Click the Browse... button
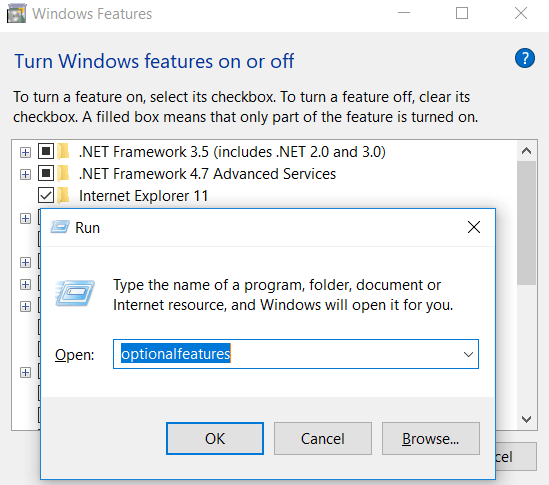This screenshot has height=485, width=549. [x=431, y=438]
